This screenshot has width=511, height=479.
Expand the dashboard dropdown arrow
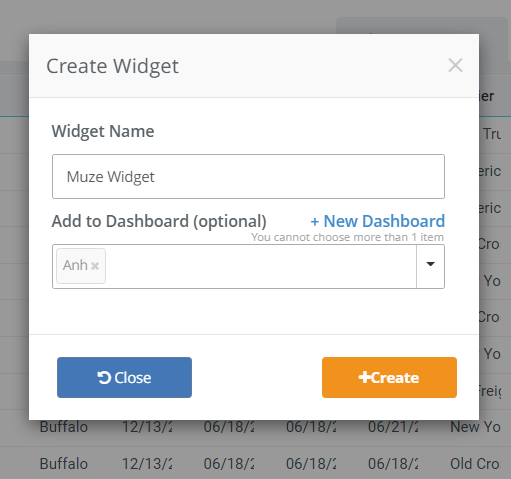430,266
